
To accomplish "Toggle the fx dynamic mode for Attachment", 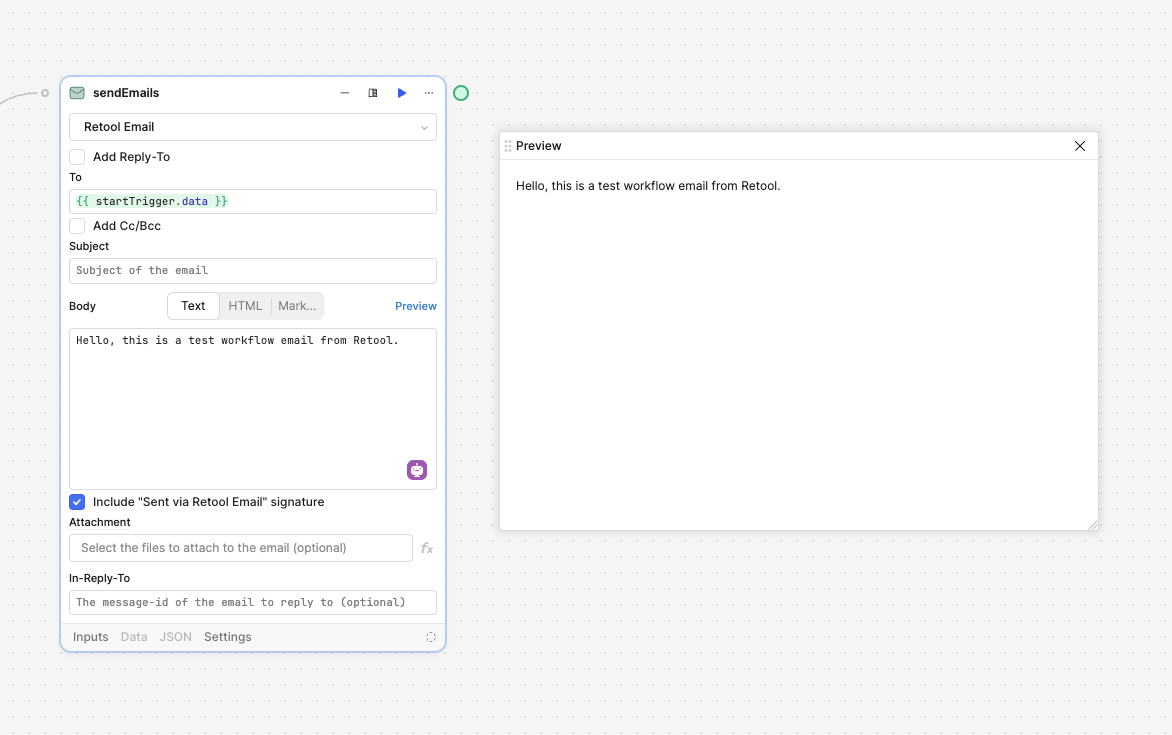I will click(427, 548).
